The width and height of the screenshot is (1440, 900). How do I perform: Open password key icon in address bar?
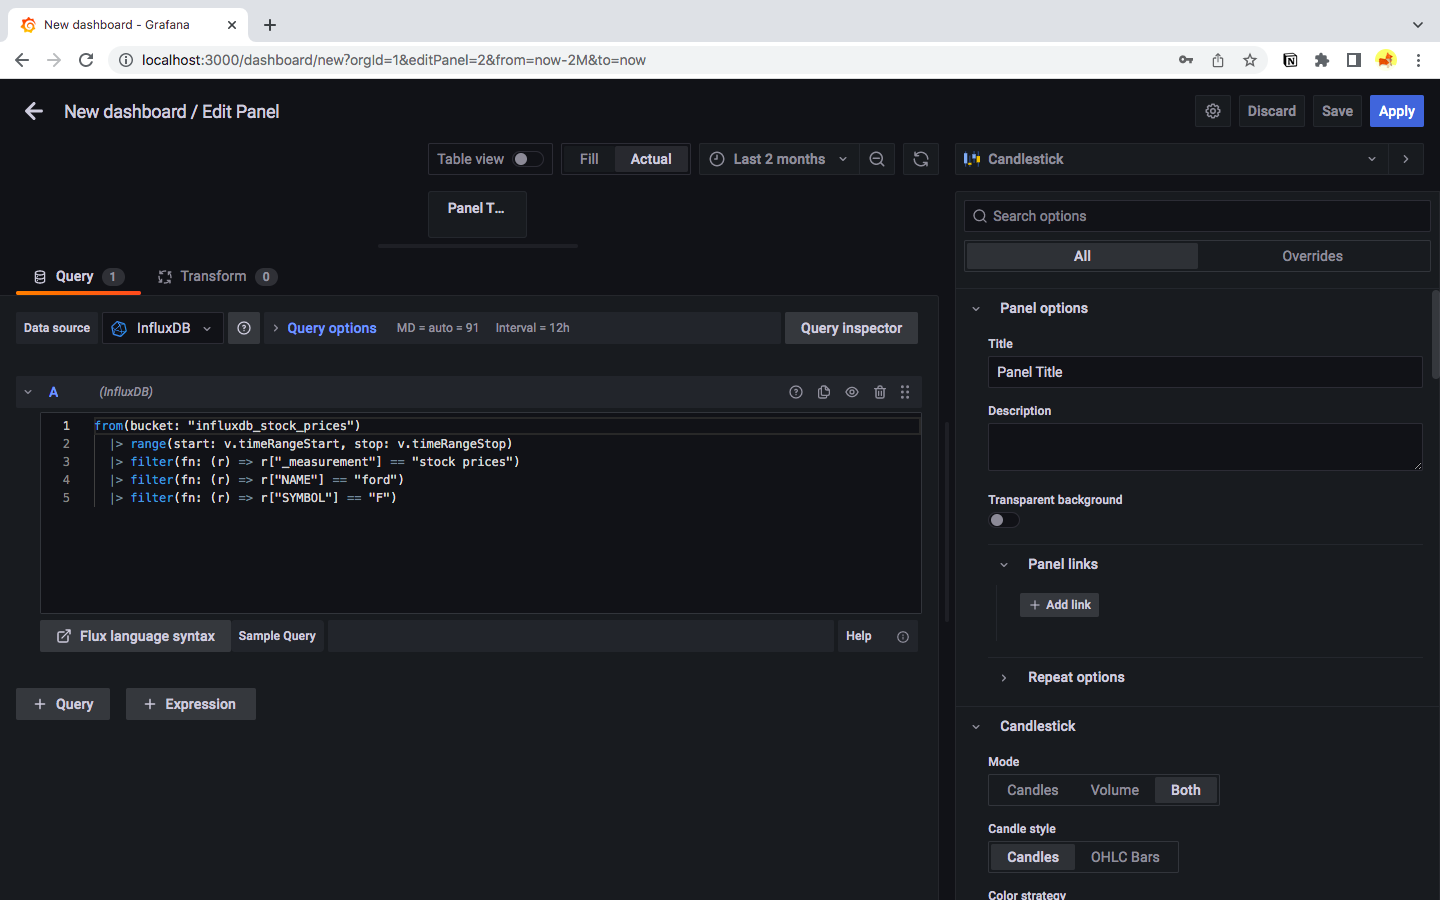pos(1186,60)
